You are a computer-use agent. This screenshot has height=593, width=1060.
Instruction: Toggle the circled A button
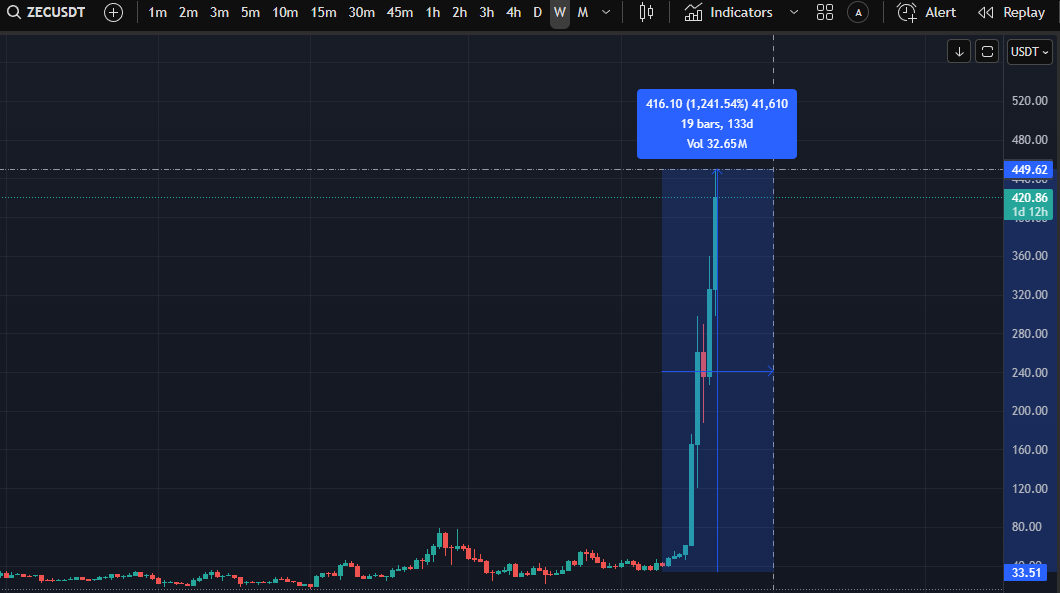point(857,13)
